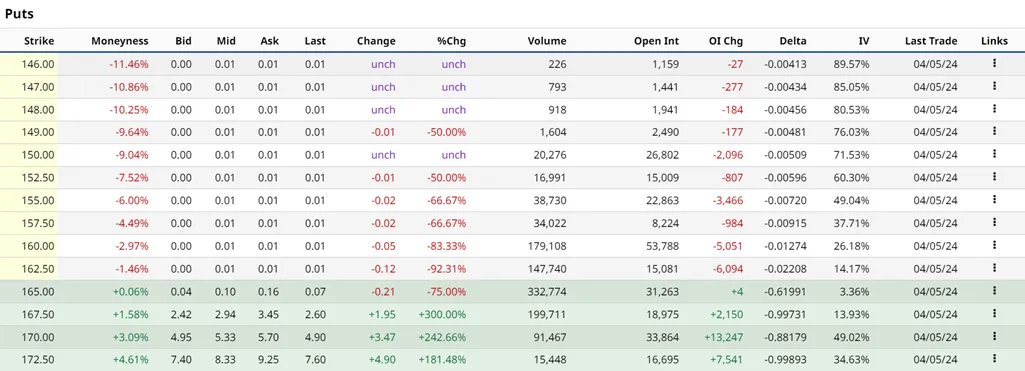Sort table by Last column header
Viewport: 1025px width, 371px height.
[x=315, y=40]
